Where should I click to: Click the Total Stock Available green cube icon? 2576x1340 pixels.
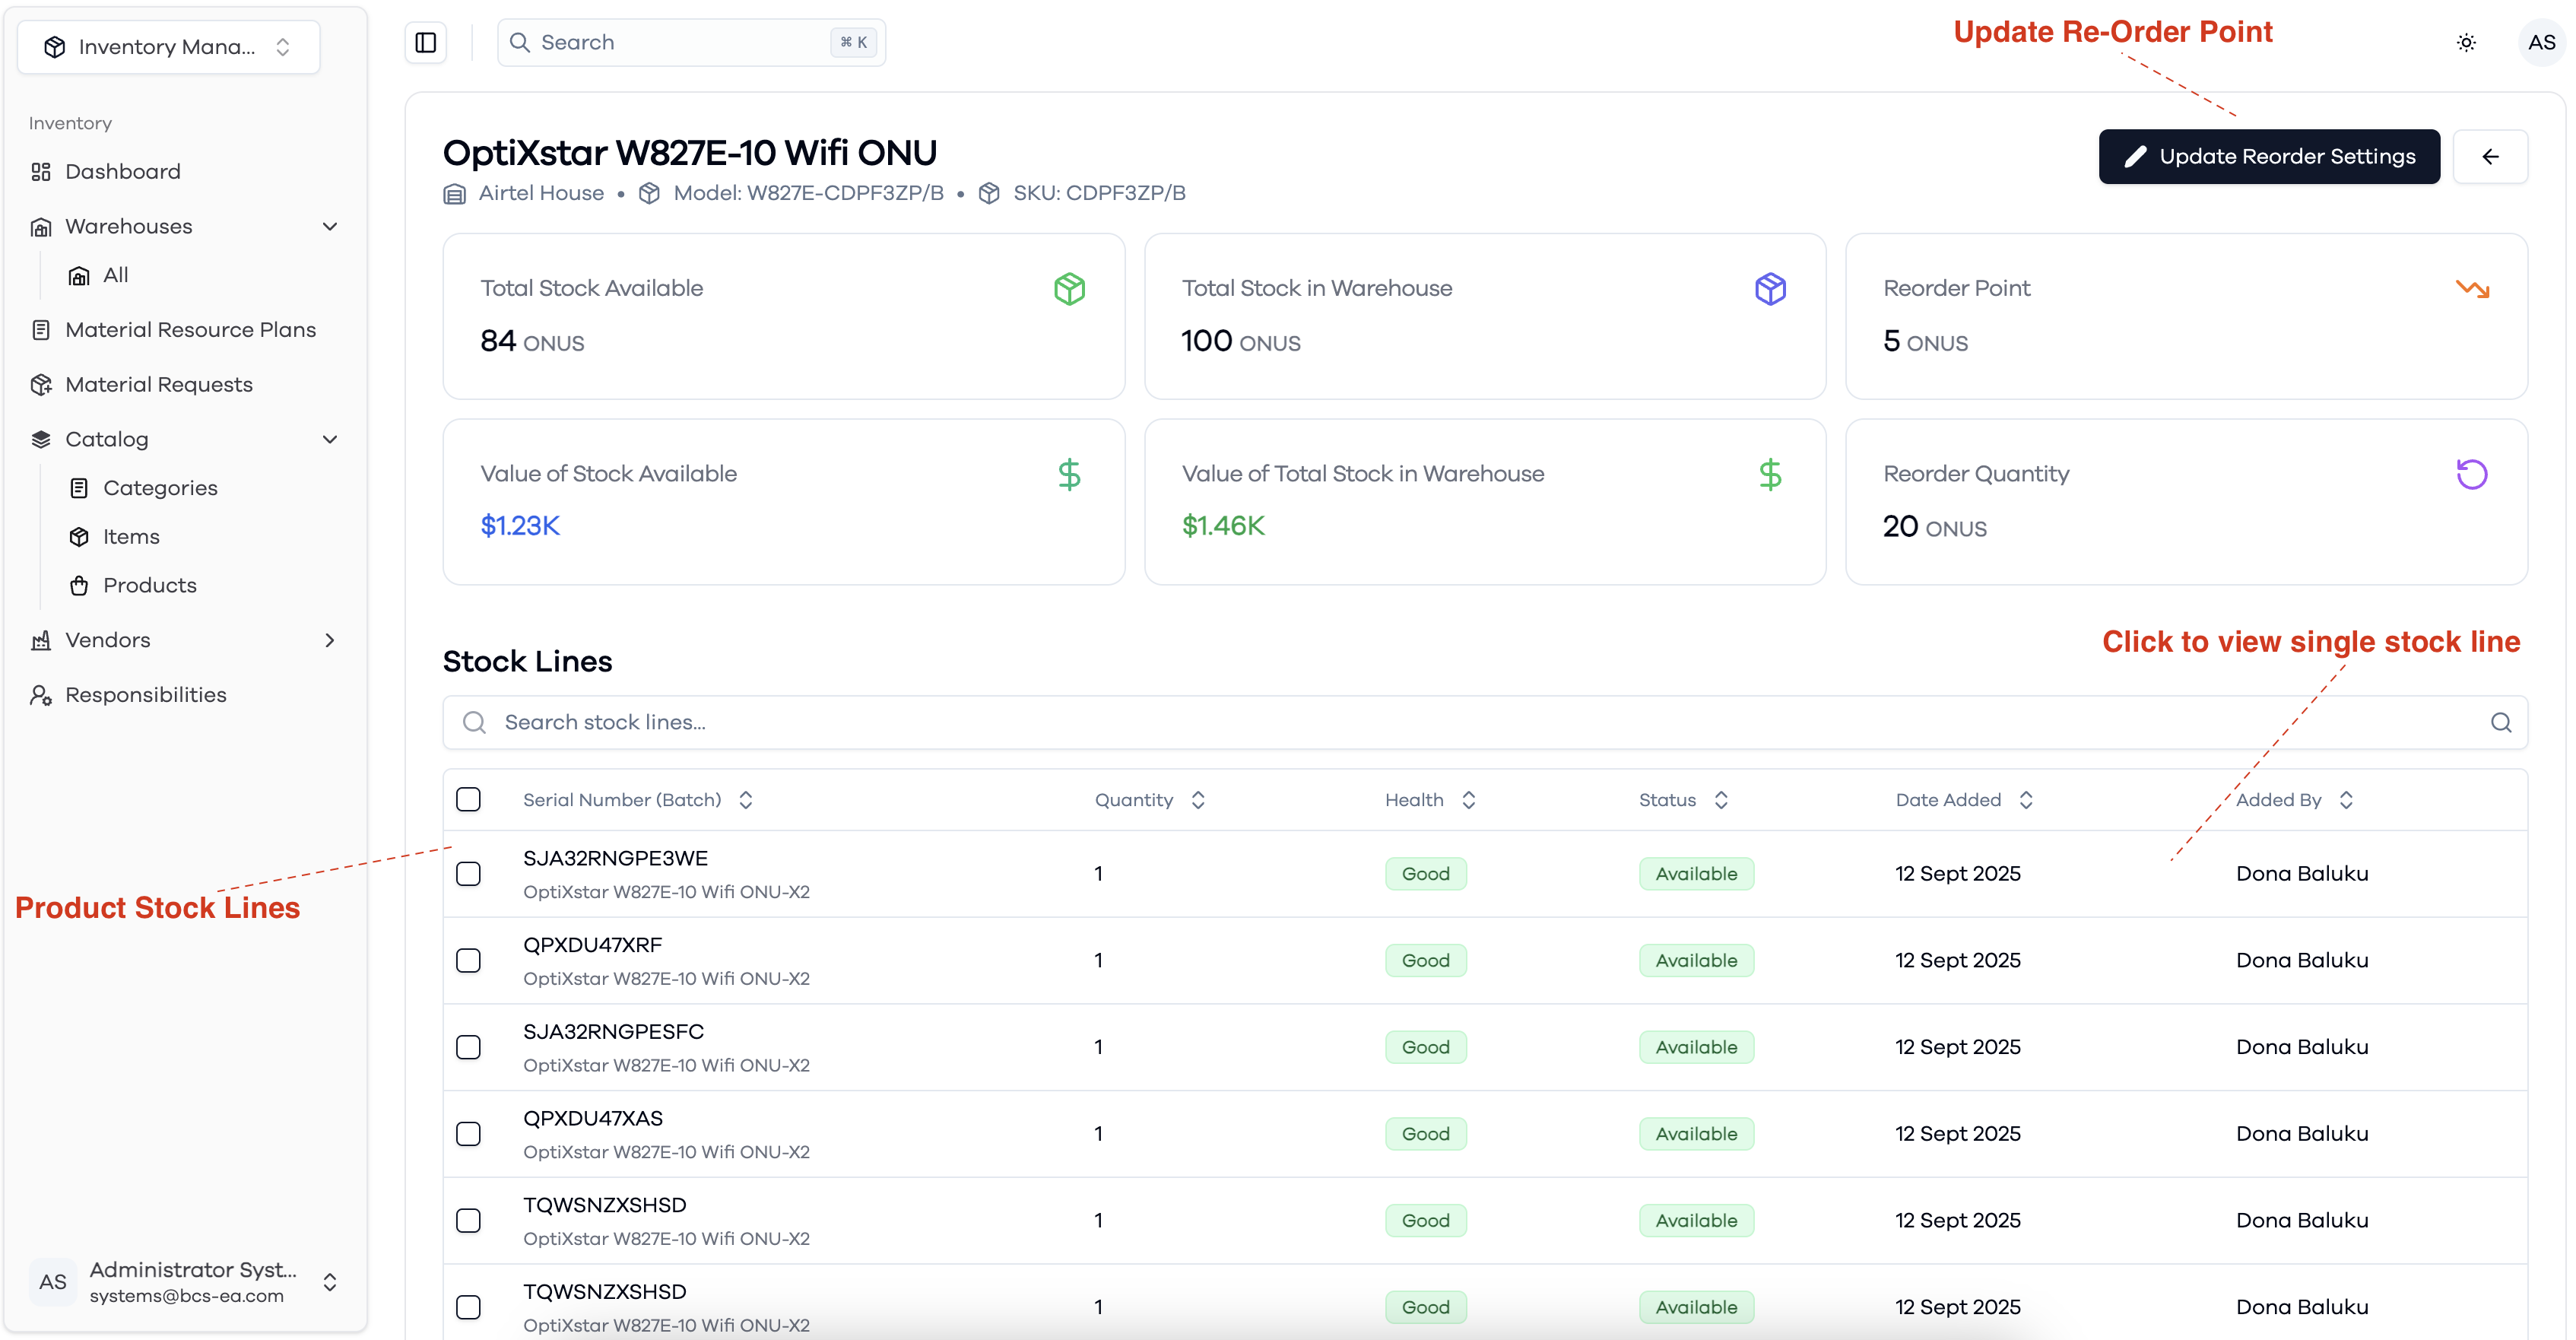click(x=1069, y=289)
